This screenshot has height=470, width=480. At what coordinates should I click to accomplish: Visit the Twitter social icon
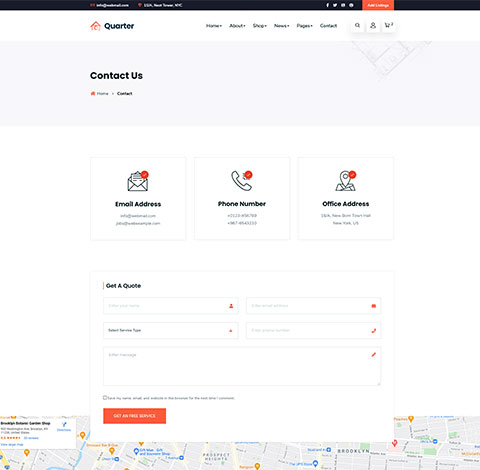coord(335,5)
